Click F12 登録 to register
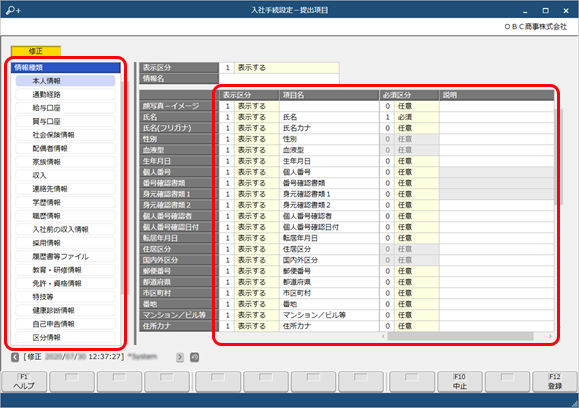The image size is (579, 408). click(555, 381)
